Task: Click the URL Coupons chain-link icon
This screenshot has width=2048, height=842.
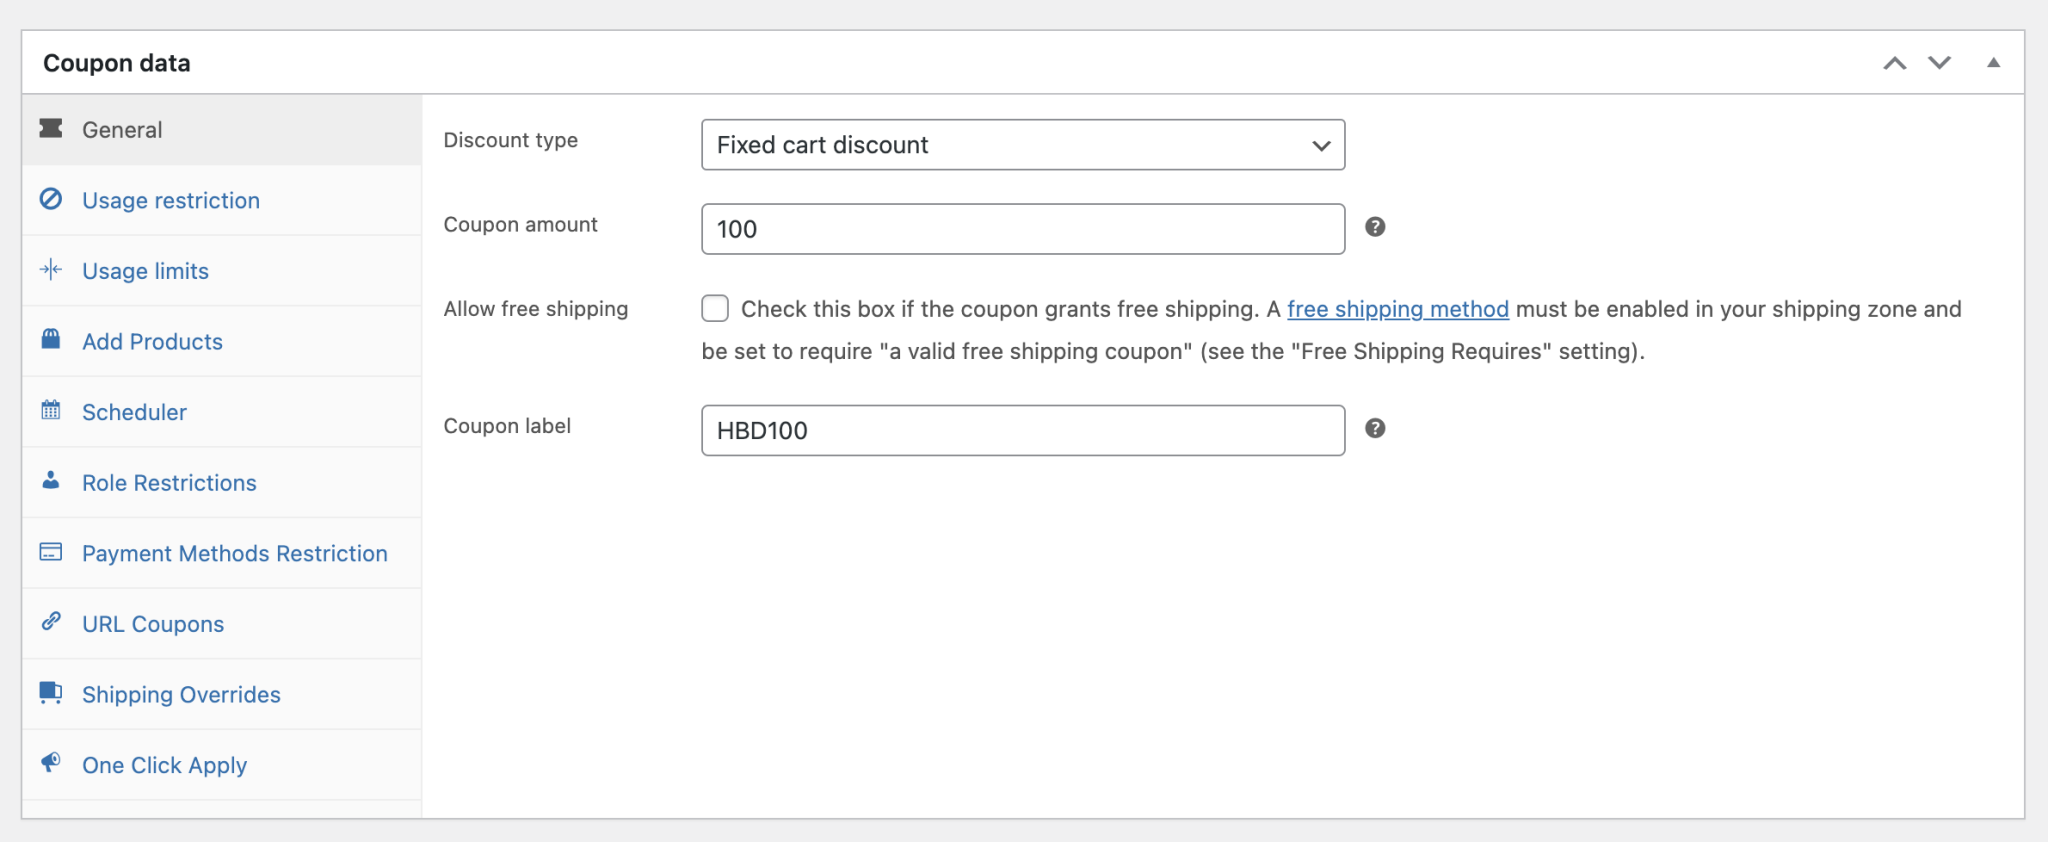Action: pos(51,622)
